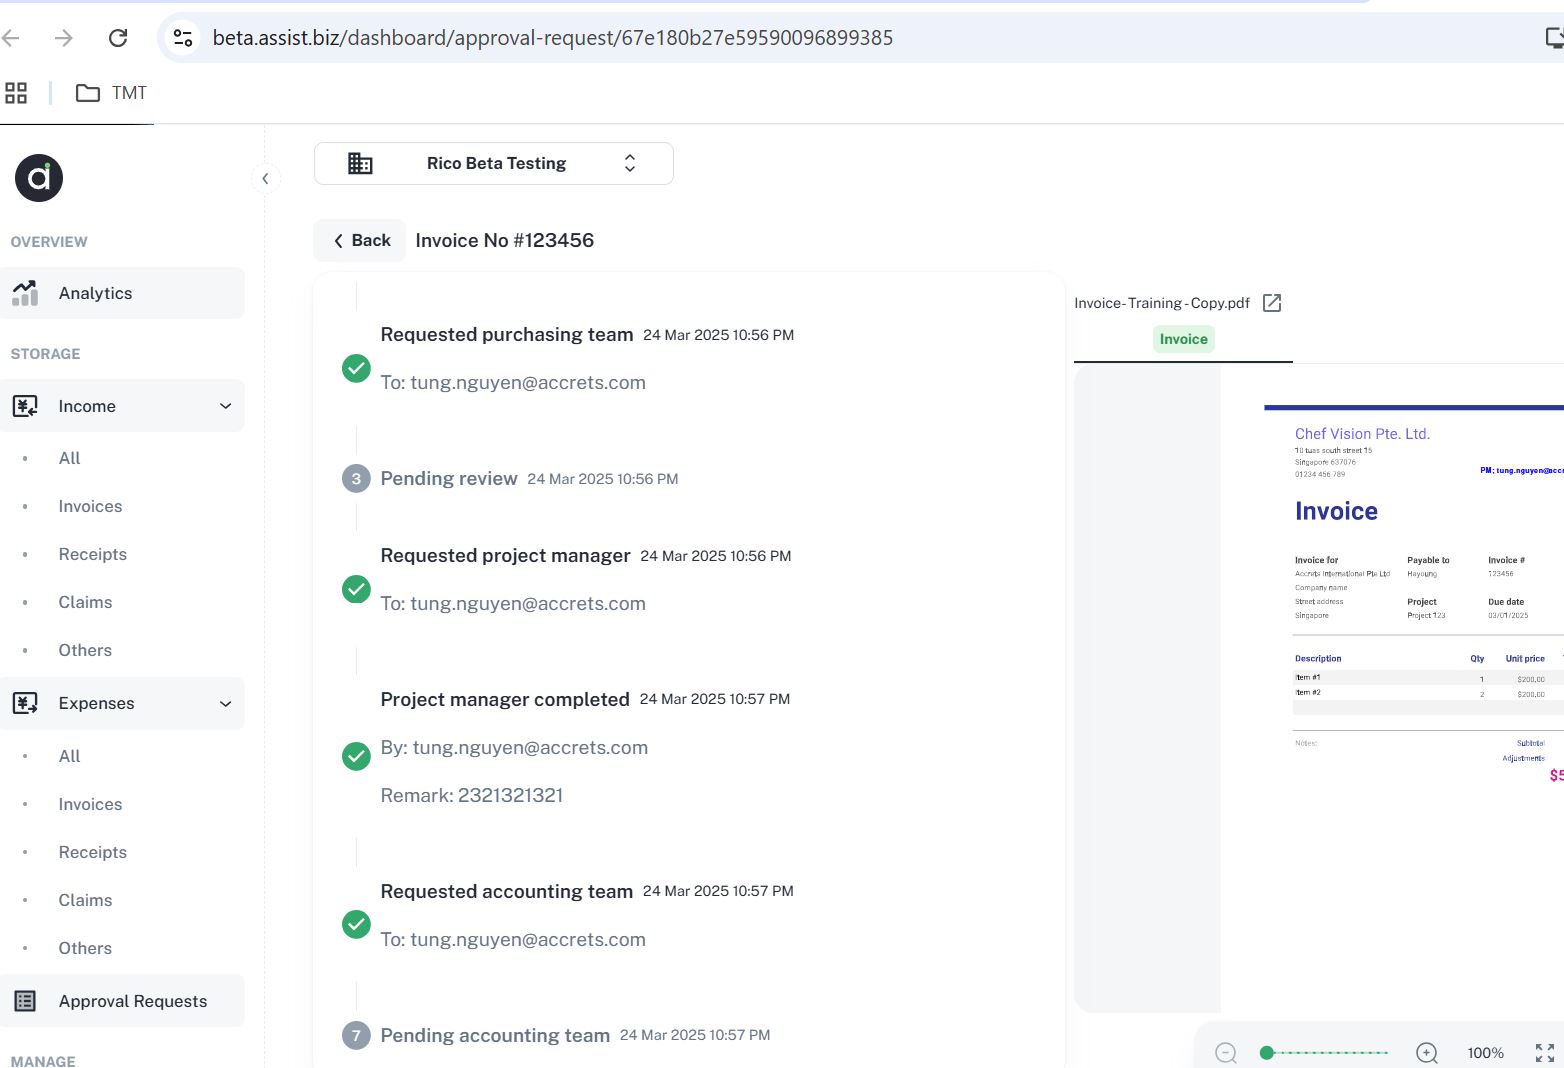Open the Rico Beta Testing company dropdown
The width and height of the screenshot is (1564, 1068).
click(x=494, y=163)
